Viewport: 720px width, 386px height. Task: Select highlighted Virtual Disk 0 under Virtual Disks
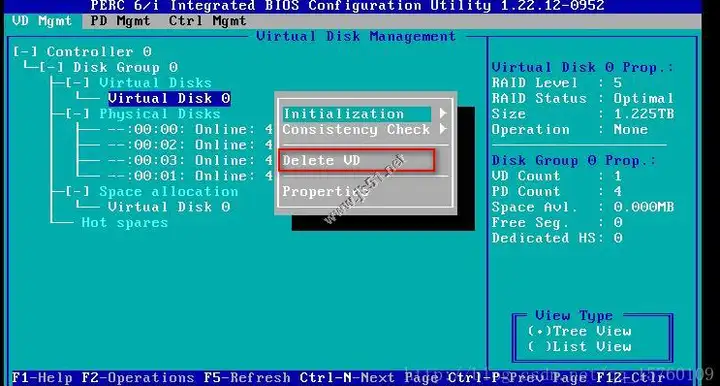[169, 98]
